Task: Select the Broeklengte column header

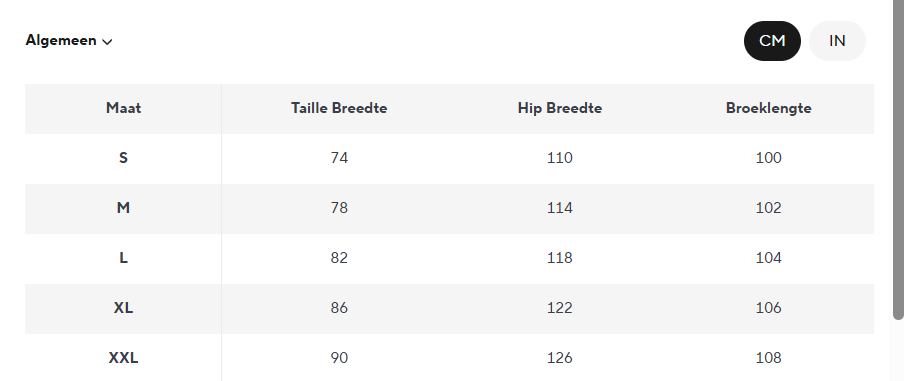Action: (x=769, y=108)
